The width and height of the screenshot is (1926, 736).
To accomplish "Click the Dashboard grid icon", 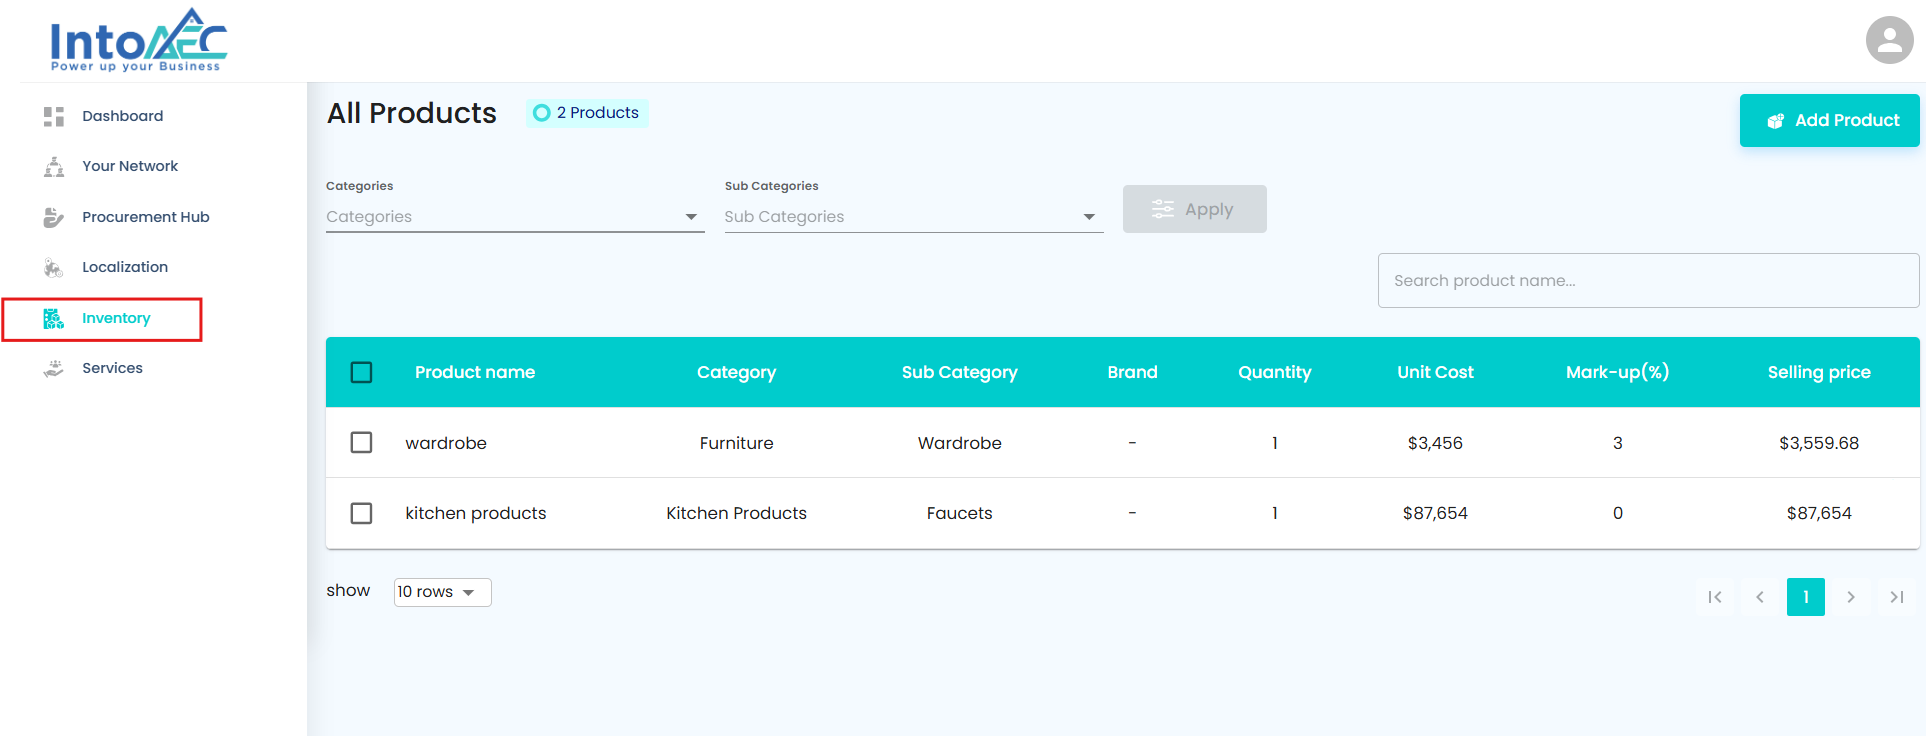I will tap(54, 116).
